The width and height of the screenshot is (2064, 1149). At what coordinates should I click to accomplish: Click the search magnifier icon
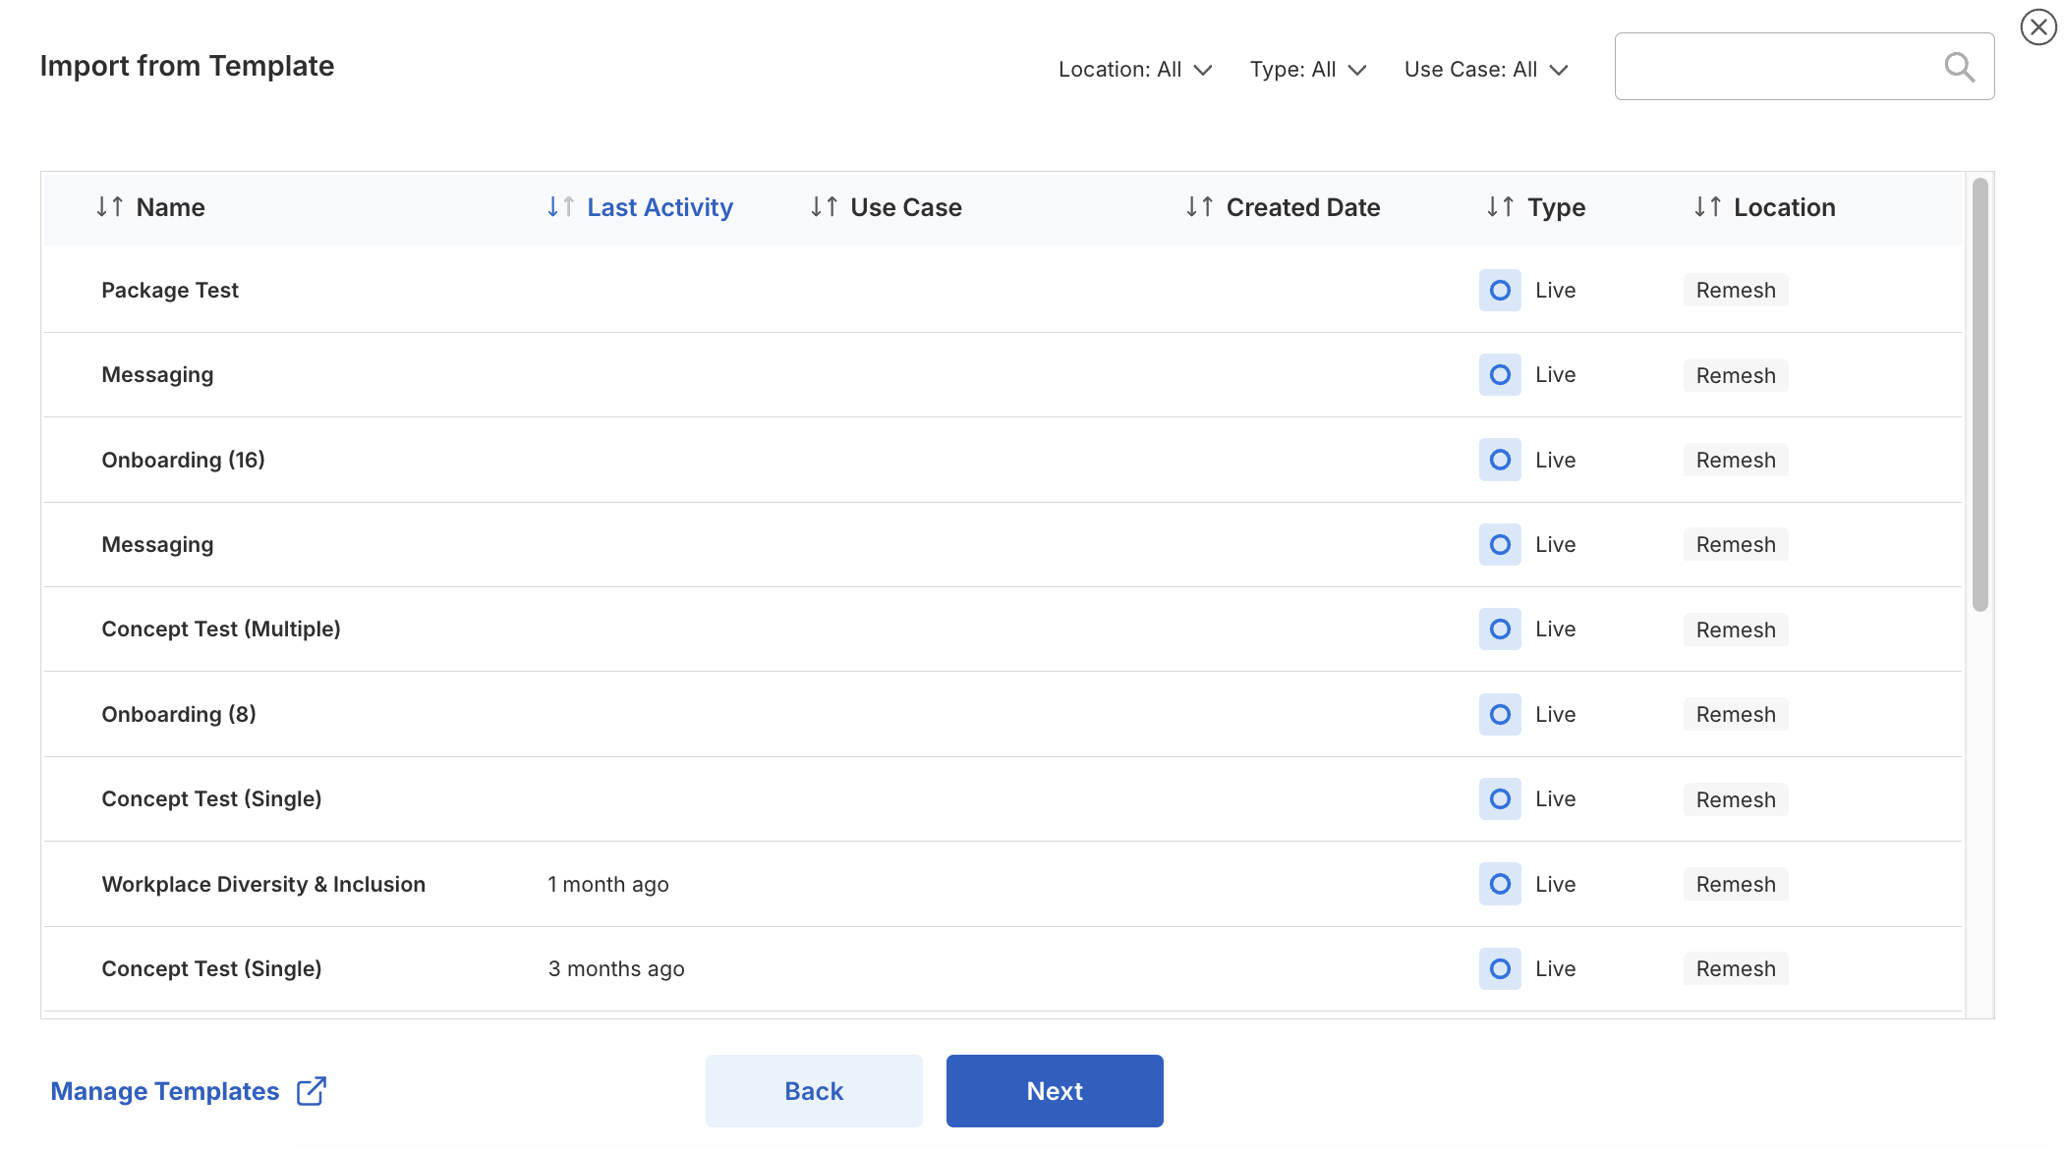click(1958, 67)
